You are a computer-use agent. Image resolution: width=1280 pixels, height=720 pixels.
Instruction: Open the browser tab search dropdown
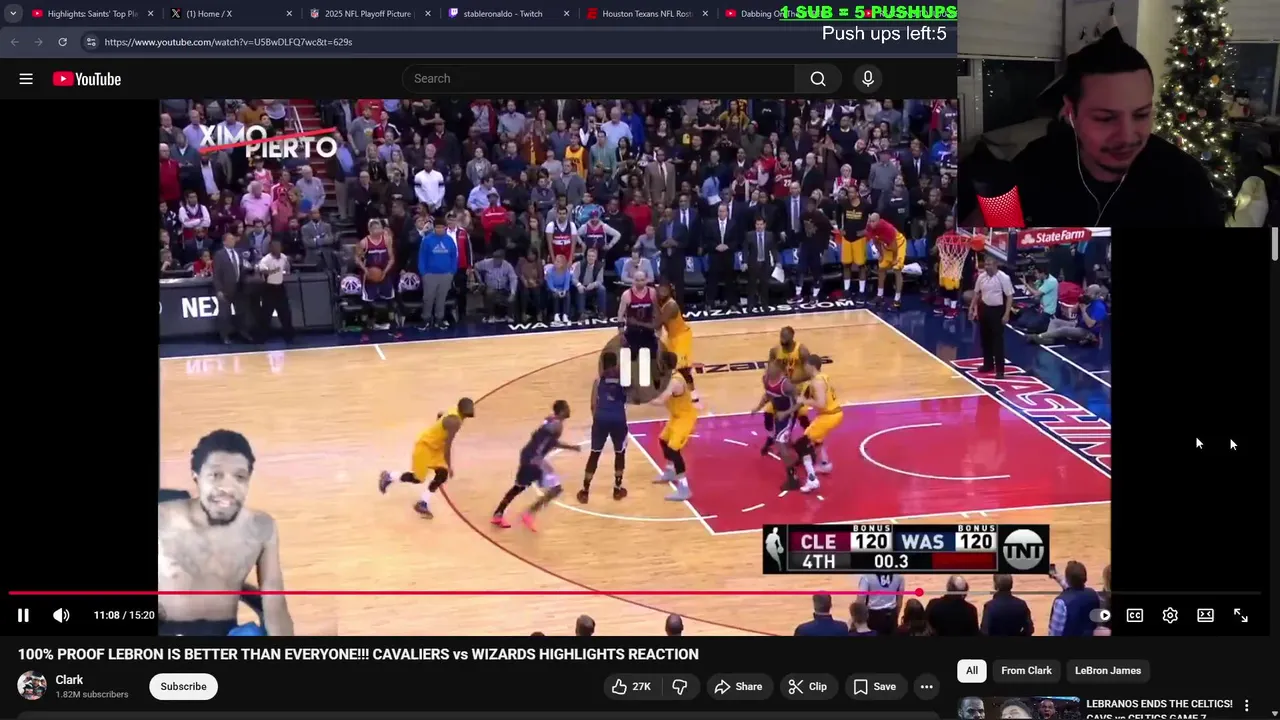point(13,14)
